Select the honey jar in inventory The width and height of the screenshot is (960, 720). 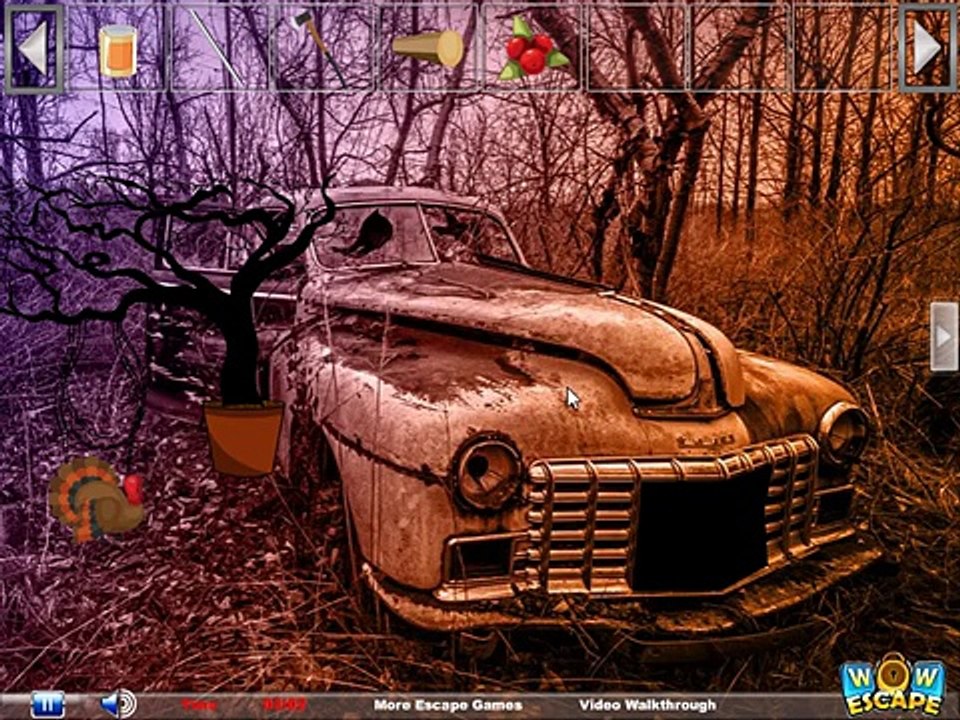[x=118, y=51]
